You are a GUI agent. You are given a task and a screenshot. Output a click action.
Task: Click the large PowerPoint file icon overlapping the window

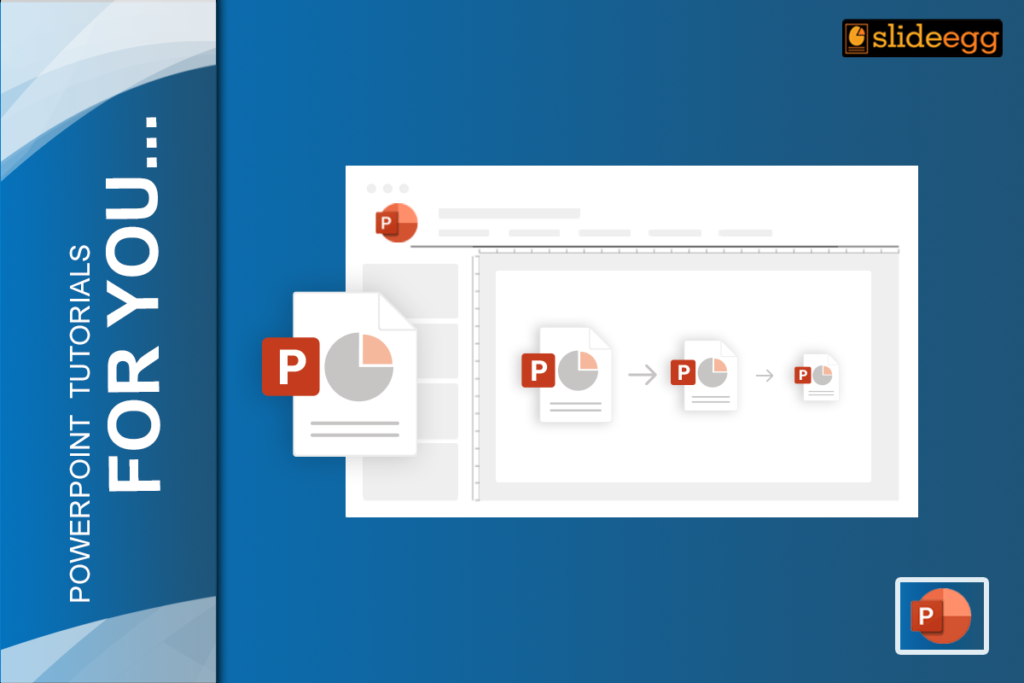click(x=340, y=373)
